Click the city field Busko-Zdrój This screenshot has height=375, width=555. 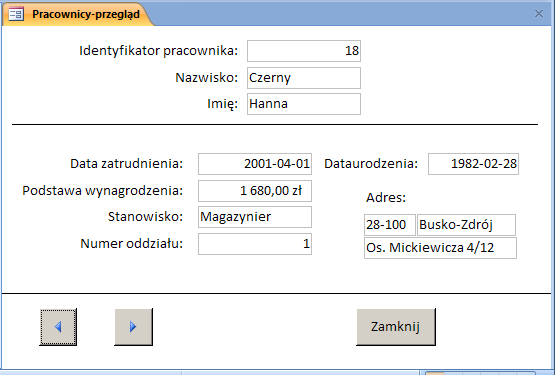pos(467,225)
